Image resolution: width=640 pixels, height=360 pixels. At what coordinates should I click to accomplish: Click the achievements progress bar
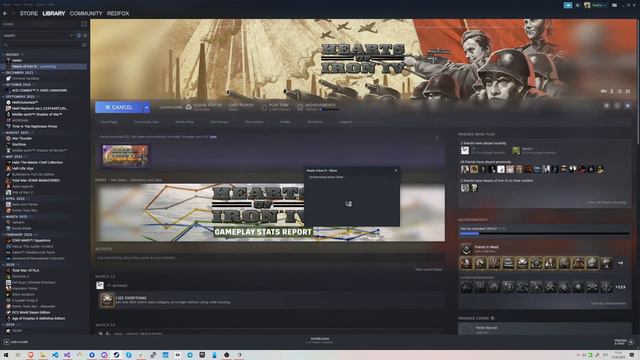pos(544,233)
